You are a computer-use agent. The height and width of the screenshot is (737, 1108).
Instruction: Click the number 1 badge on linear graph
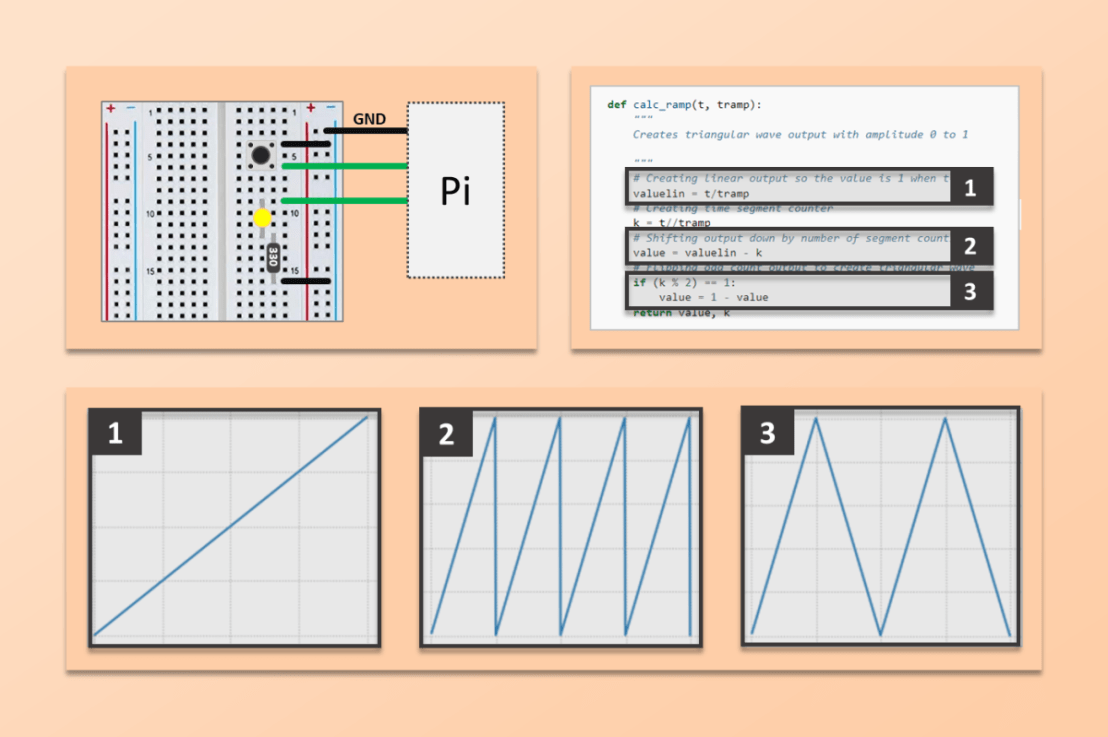tap(116, 434)
